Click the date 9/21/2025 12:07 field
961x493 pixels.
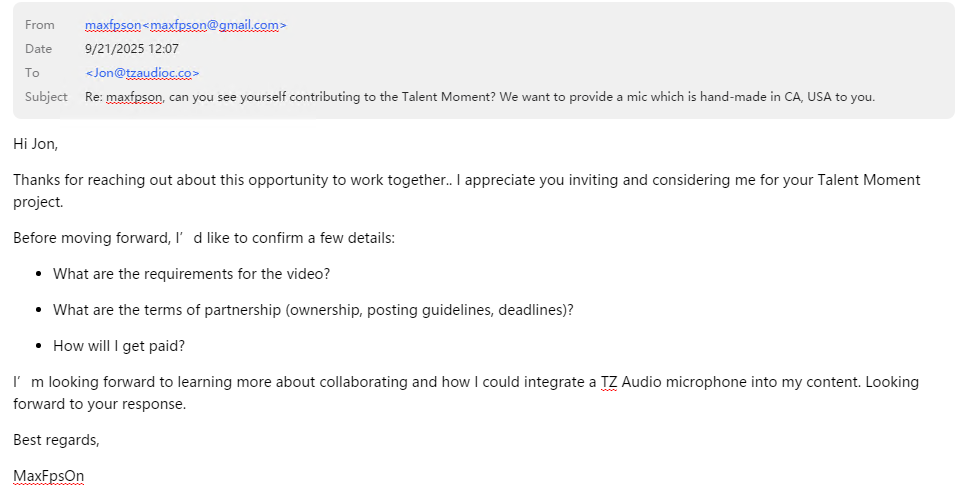(x=132, y=48)
